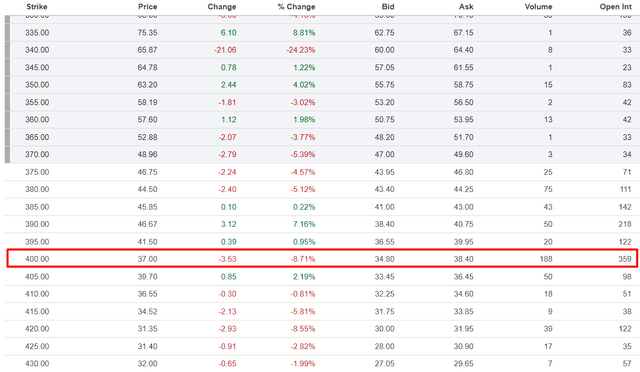Select the 415.00 strike cell
Screen dimensions: 640x372
(x=37, y=312)
